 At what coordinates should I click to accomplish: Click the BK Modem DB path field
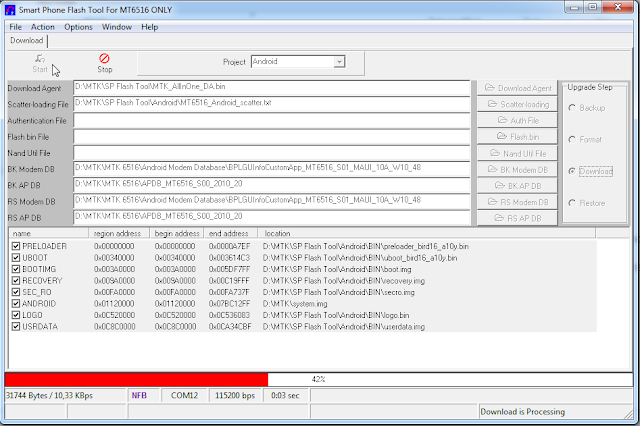[x=272, y=169]
